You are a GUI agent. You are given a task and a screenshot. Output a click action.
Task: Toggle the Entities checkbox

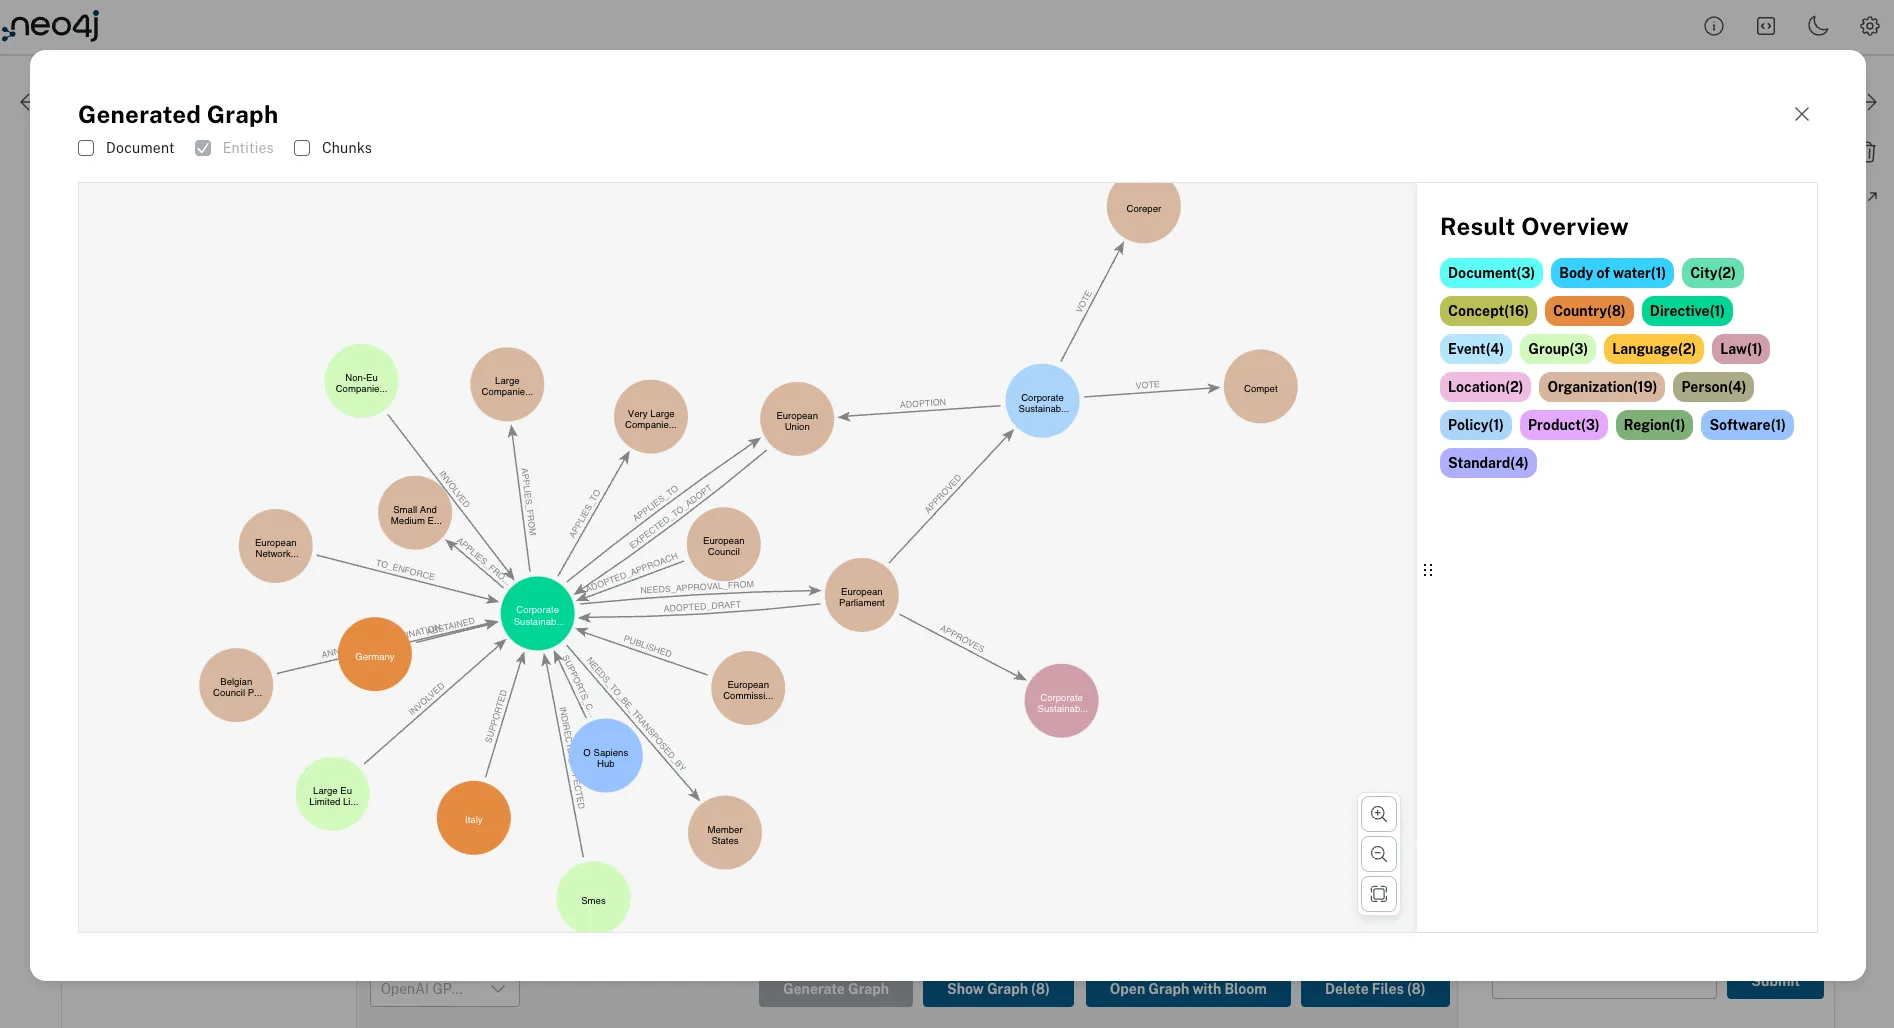(x=203, y=148)
